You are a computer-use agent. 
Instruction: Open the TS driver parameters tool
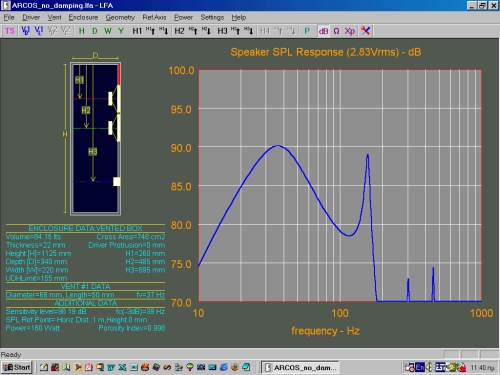coord(10,31)
